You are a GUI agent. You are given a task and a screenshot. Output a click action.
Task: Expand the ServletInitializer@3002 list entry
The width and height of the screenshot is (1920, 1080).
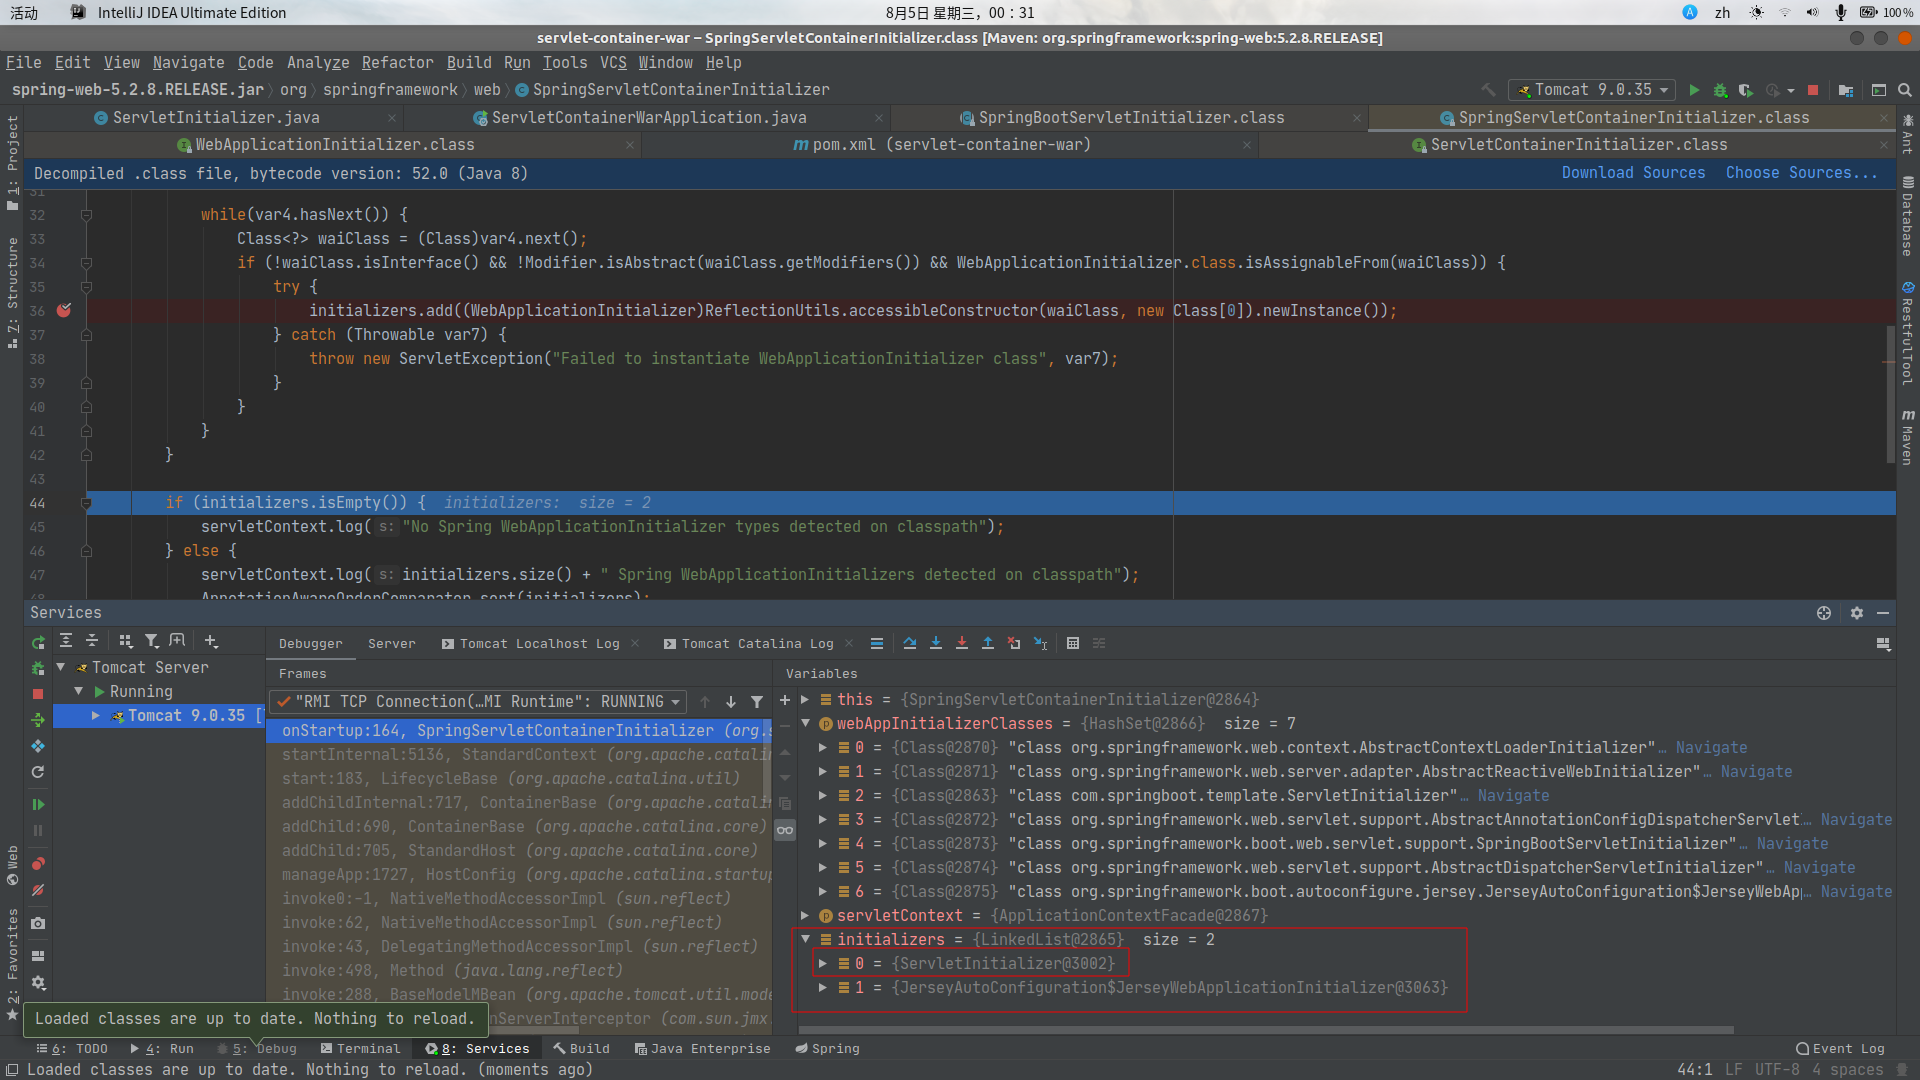coord(823,963)
